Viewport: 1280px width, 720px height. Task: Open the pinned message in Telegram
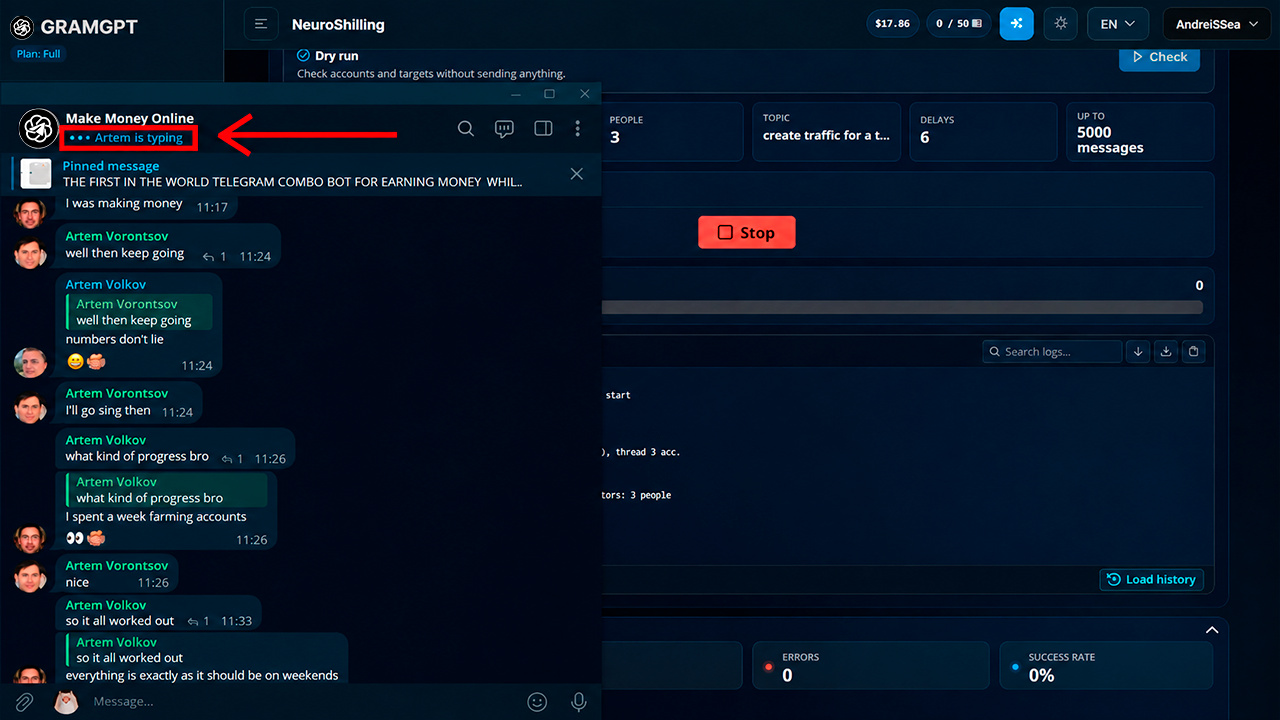click(x=292, y=174)
